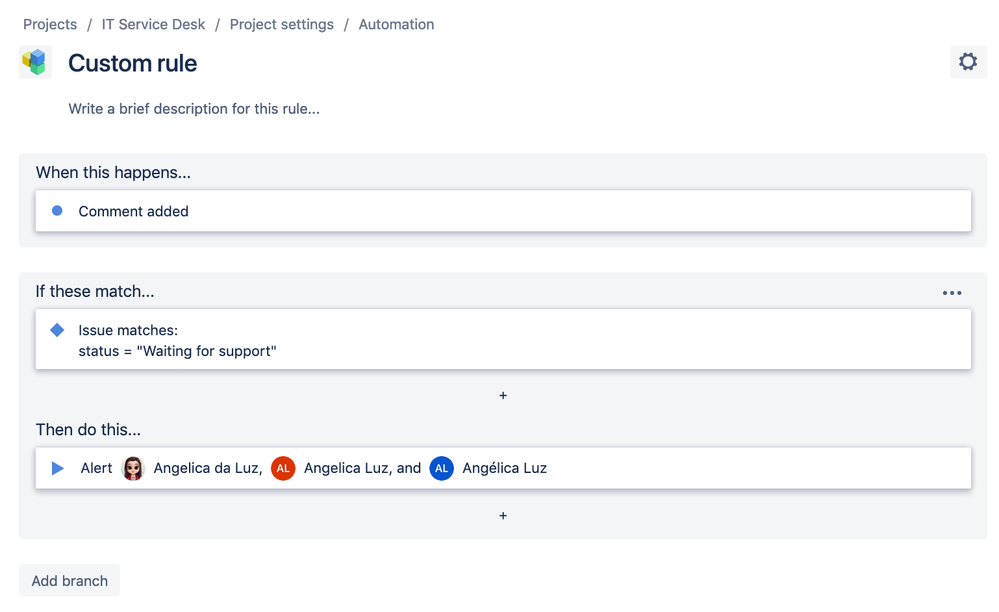Viewport: 999px width, 612px height.
Task: Click the orange AL avatar for Angelica Luz
Action: pyautogui.click(x=282, y=468)
